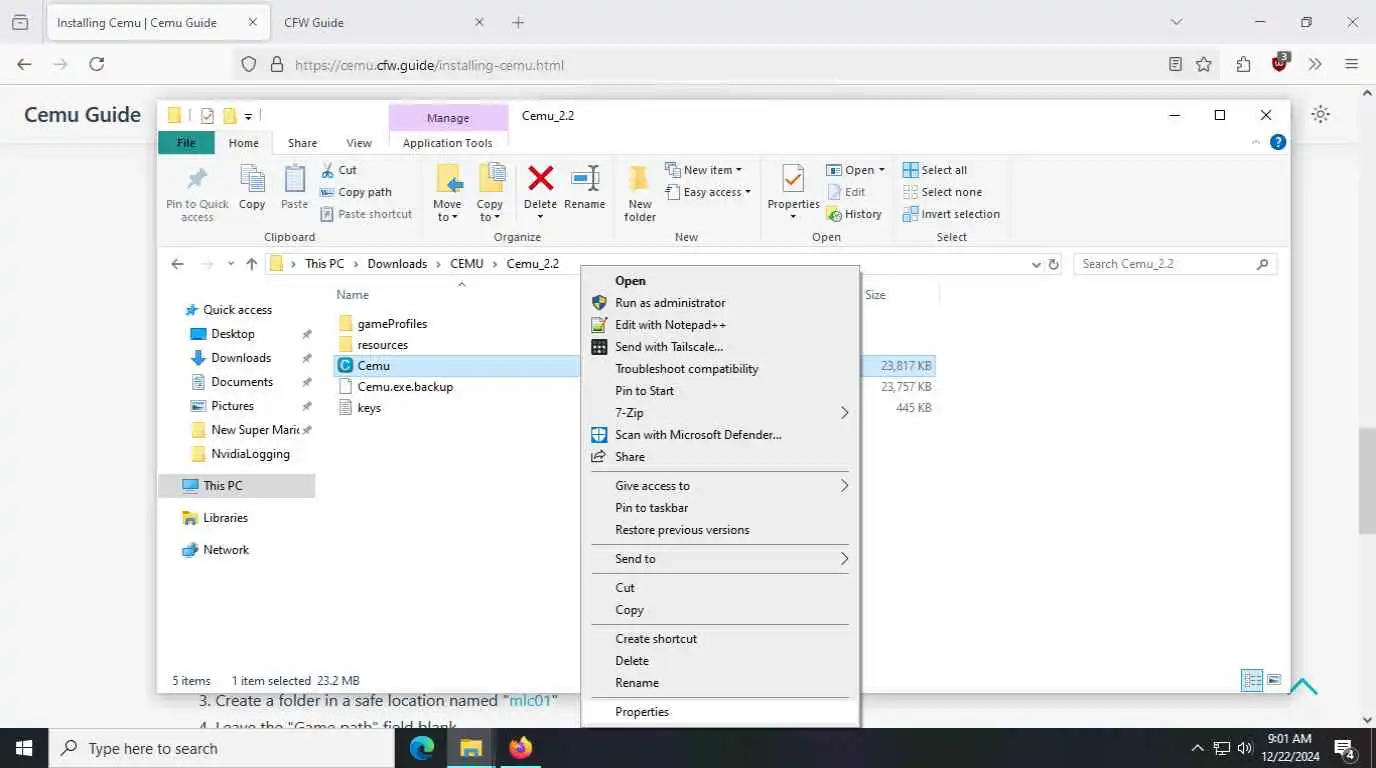
Task: Click the Paste ribbon icon
Action: (294, 179)
